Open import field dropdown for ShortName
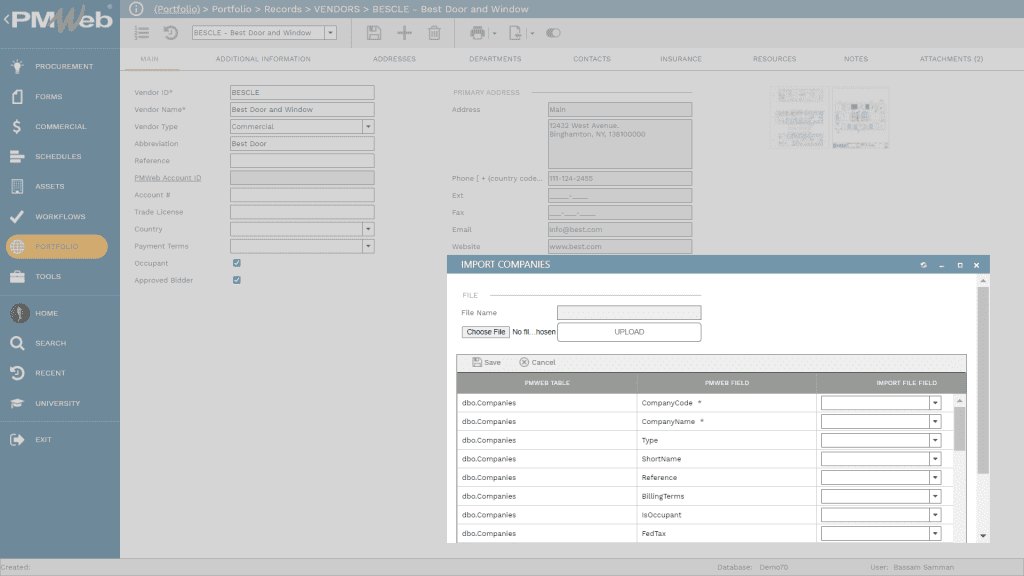 click(935, 459)
